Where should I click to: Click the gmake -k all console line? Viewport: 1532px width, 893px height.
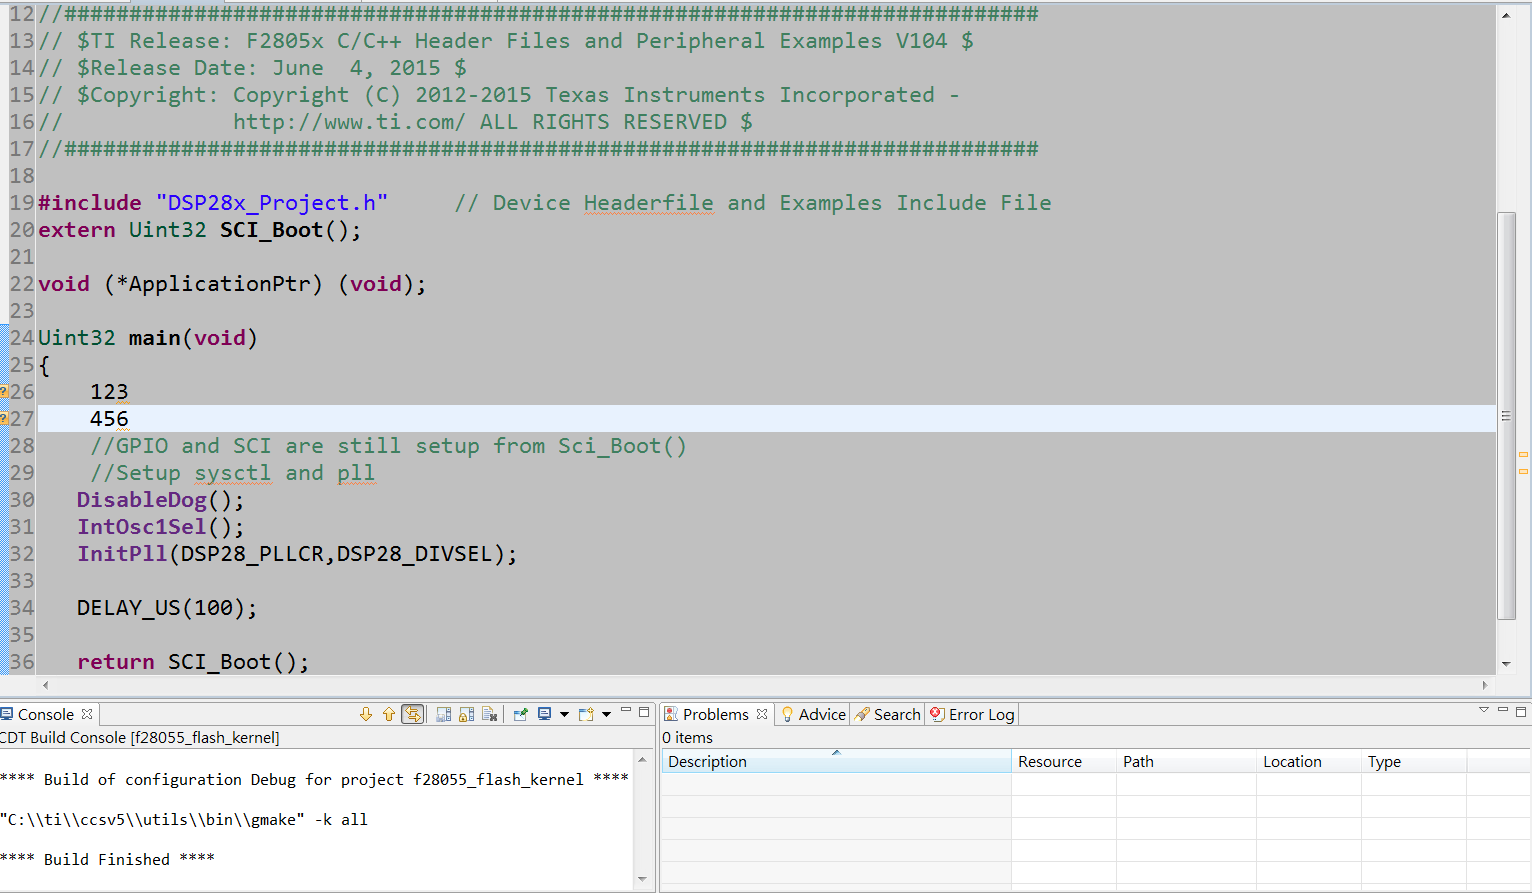(x=184, y=819)
